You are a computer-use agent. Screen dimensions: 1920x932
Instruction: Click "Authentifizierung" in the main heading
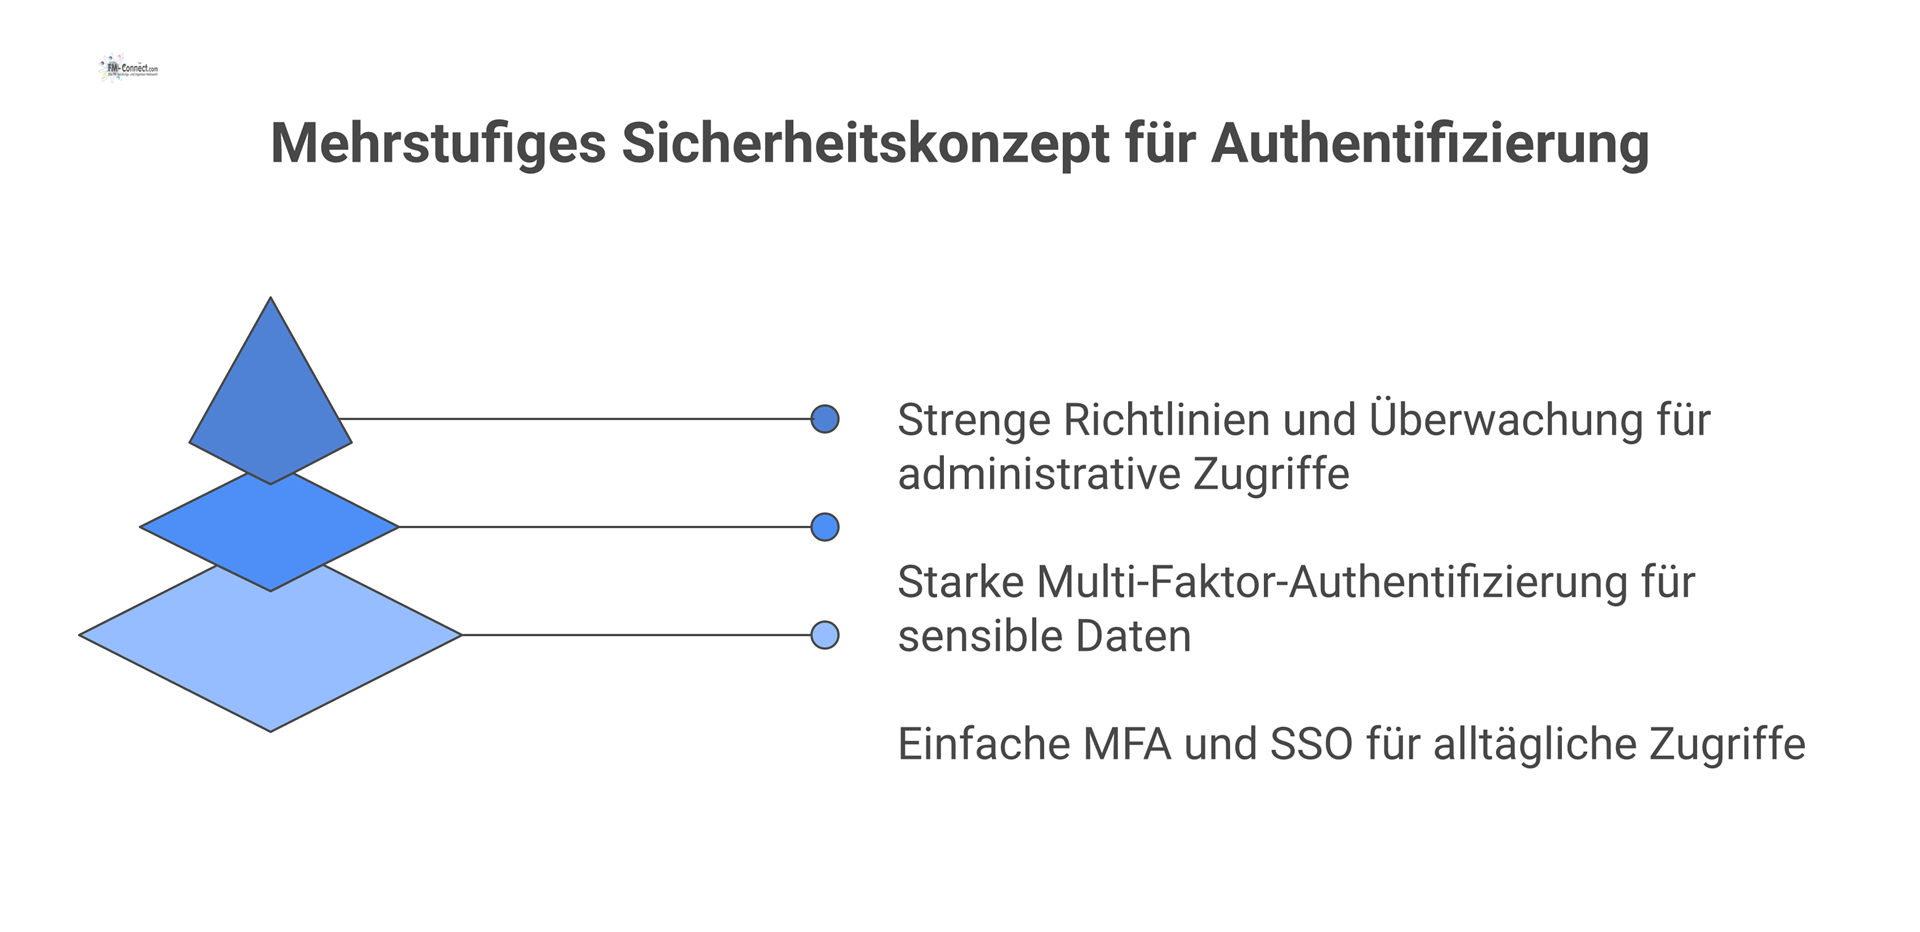pyautogui.click(x=1430, y=143)
